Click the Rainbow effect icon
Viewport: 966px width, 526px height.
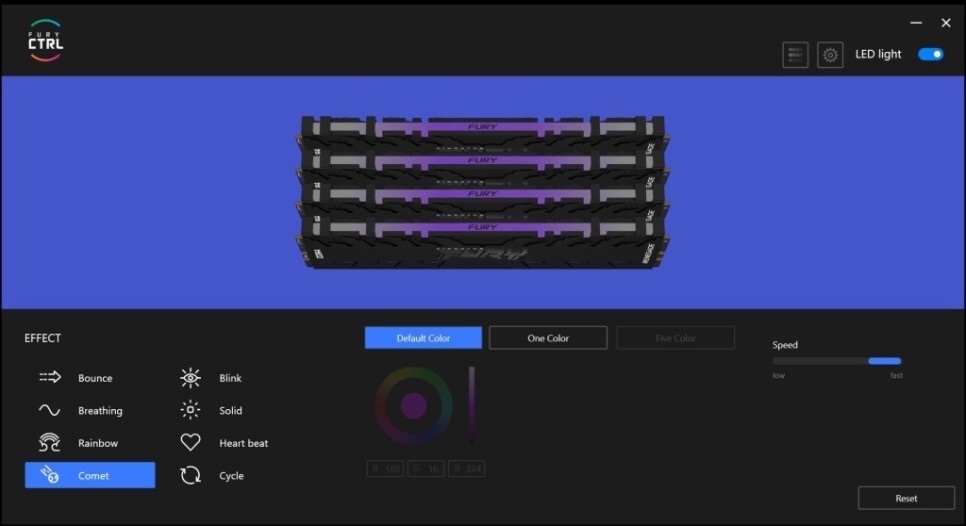(49, 442)
